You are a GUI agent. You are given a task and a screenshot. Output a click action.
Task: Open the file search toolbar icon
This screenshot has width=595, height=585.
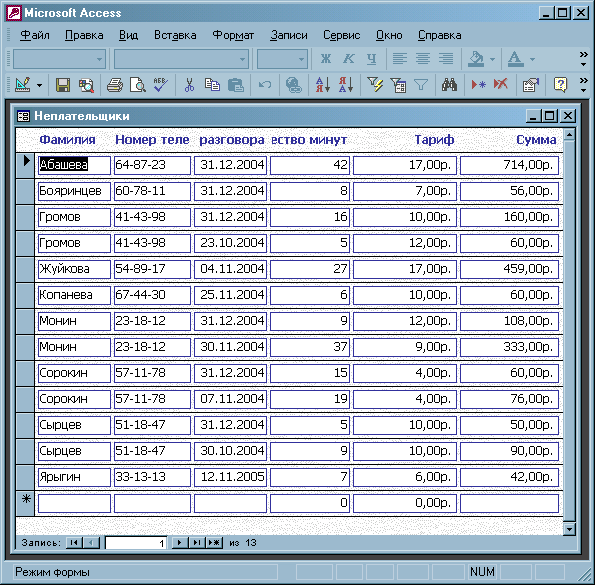point(87,85)
